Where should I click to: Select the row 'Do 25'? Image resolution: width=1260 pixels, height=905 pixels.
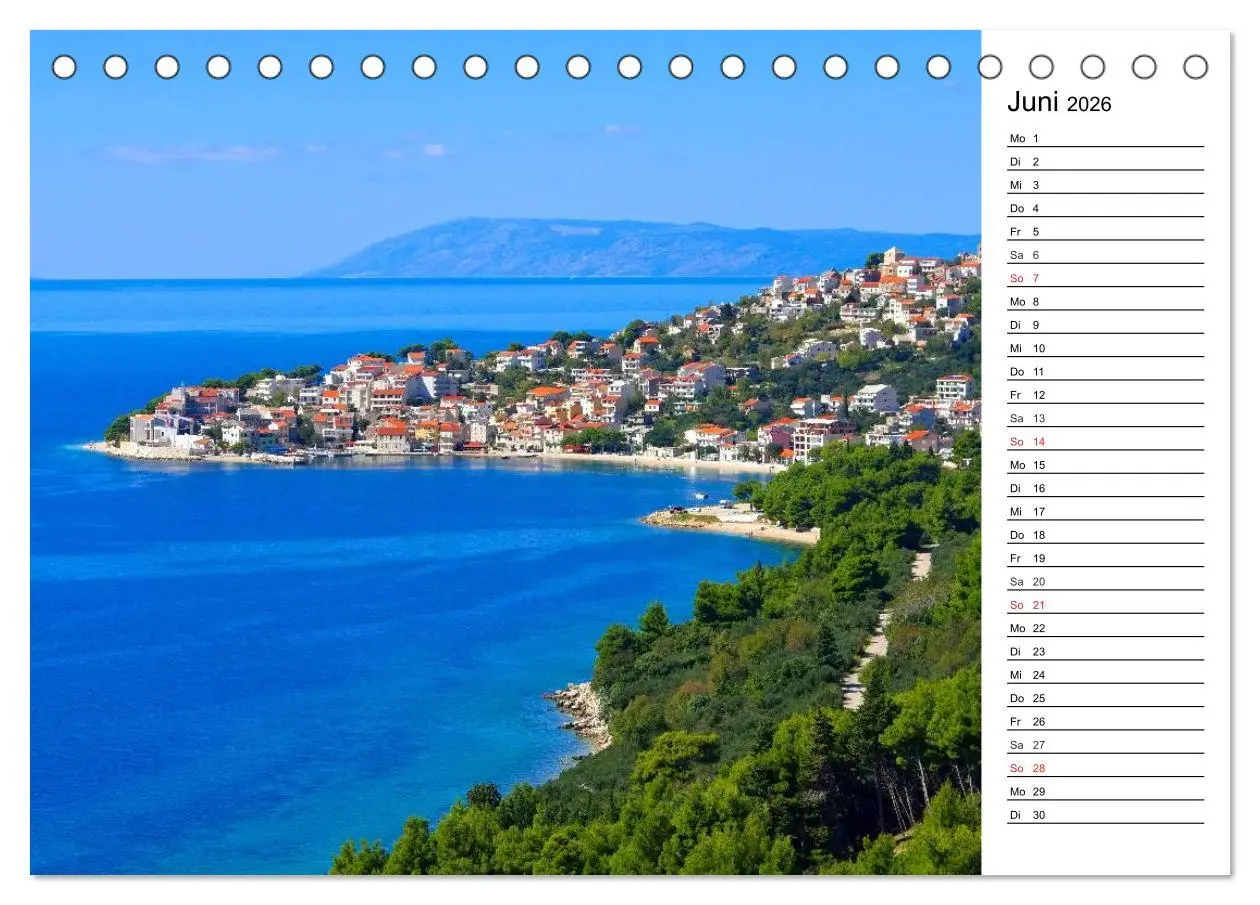click(1105, 698)
